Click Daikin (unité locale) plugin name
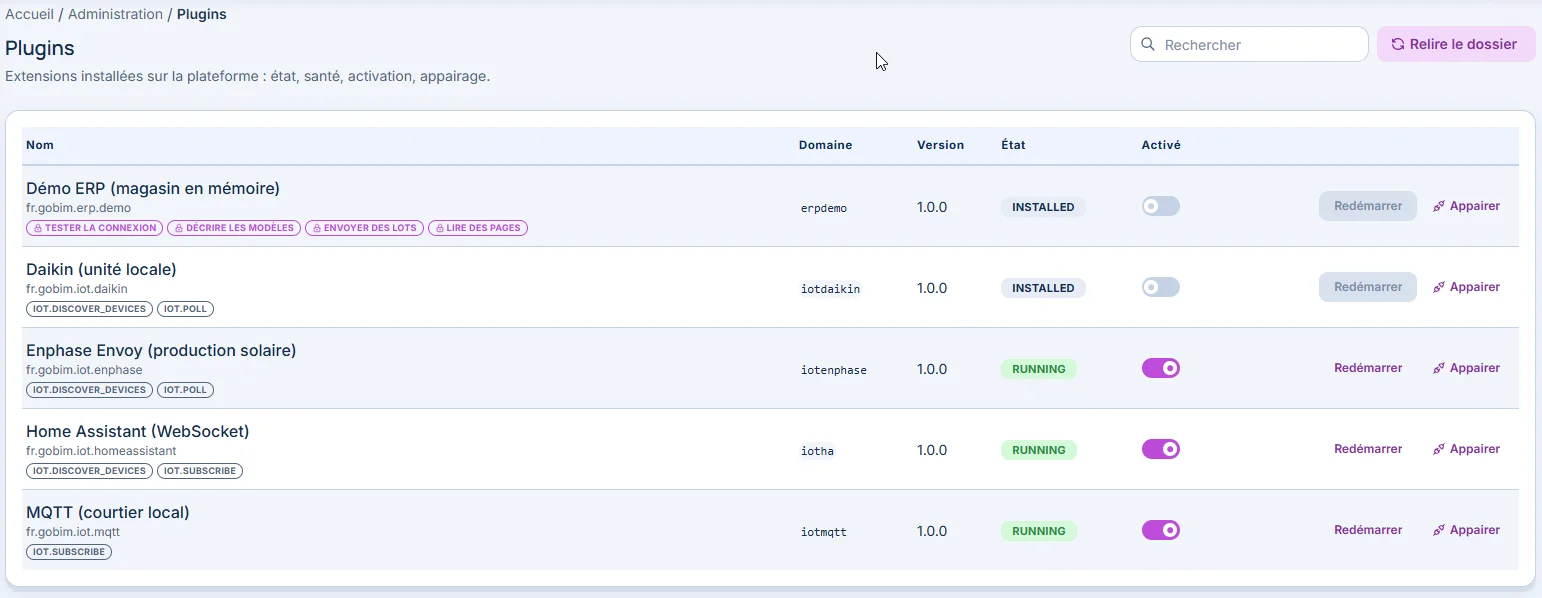The height and width of the screenshot is (598, 1542). pyautogui.click(x=101, y=269)
